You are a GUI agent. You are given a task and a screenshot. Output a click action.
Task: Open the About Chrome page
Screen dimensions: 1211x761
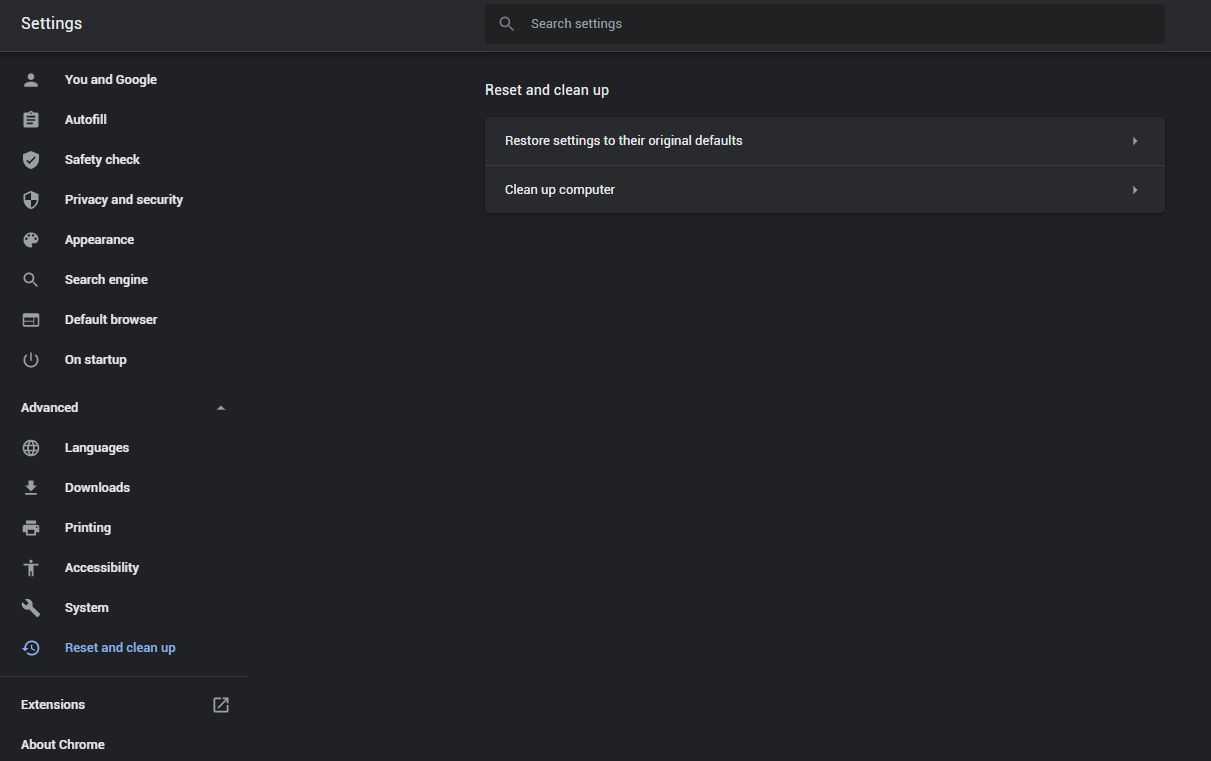click(x=63, y=745)
